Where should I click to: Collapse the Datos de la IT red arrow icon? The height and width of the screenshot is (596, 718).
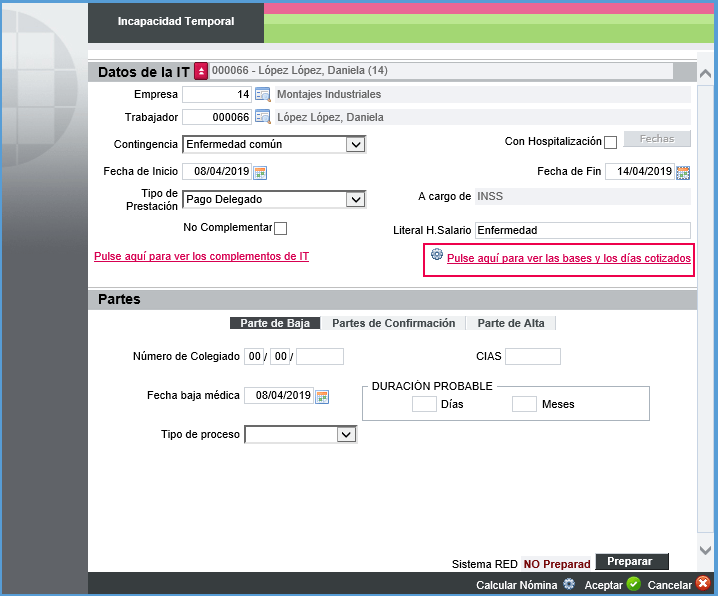tap(201, 71)
